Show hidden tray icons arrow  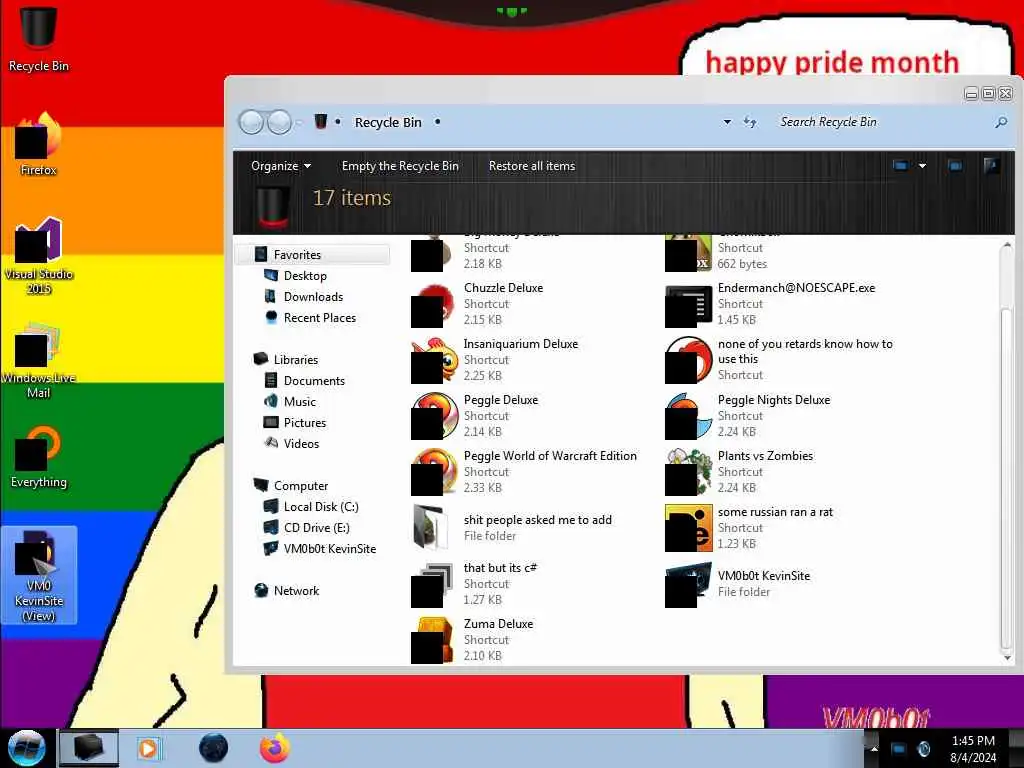tap(874, 748)
